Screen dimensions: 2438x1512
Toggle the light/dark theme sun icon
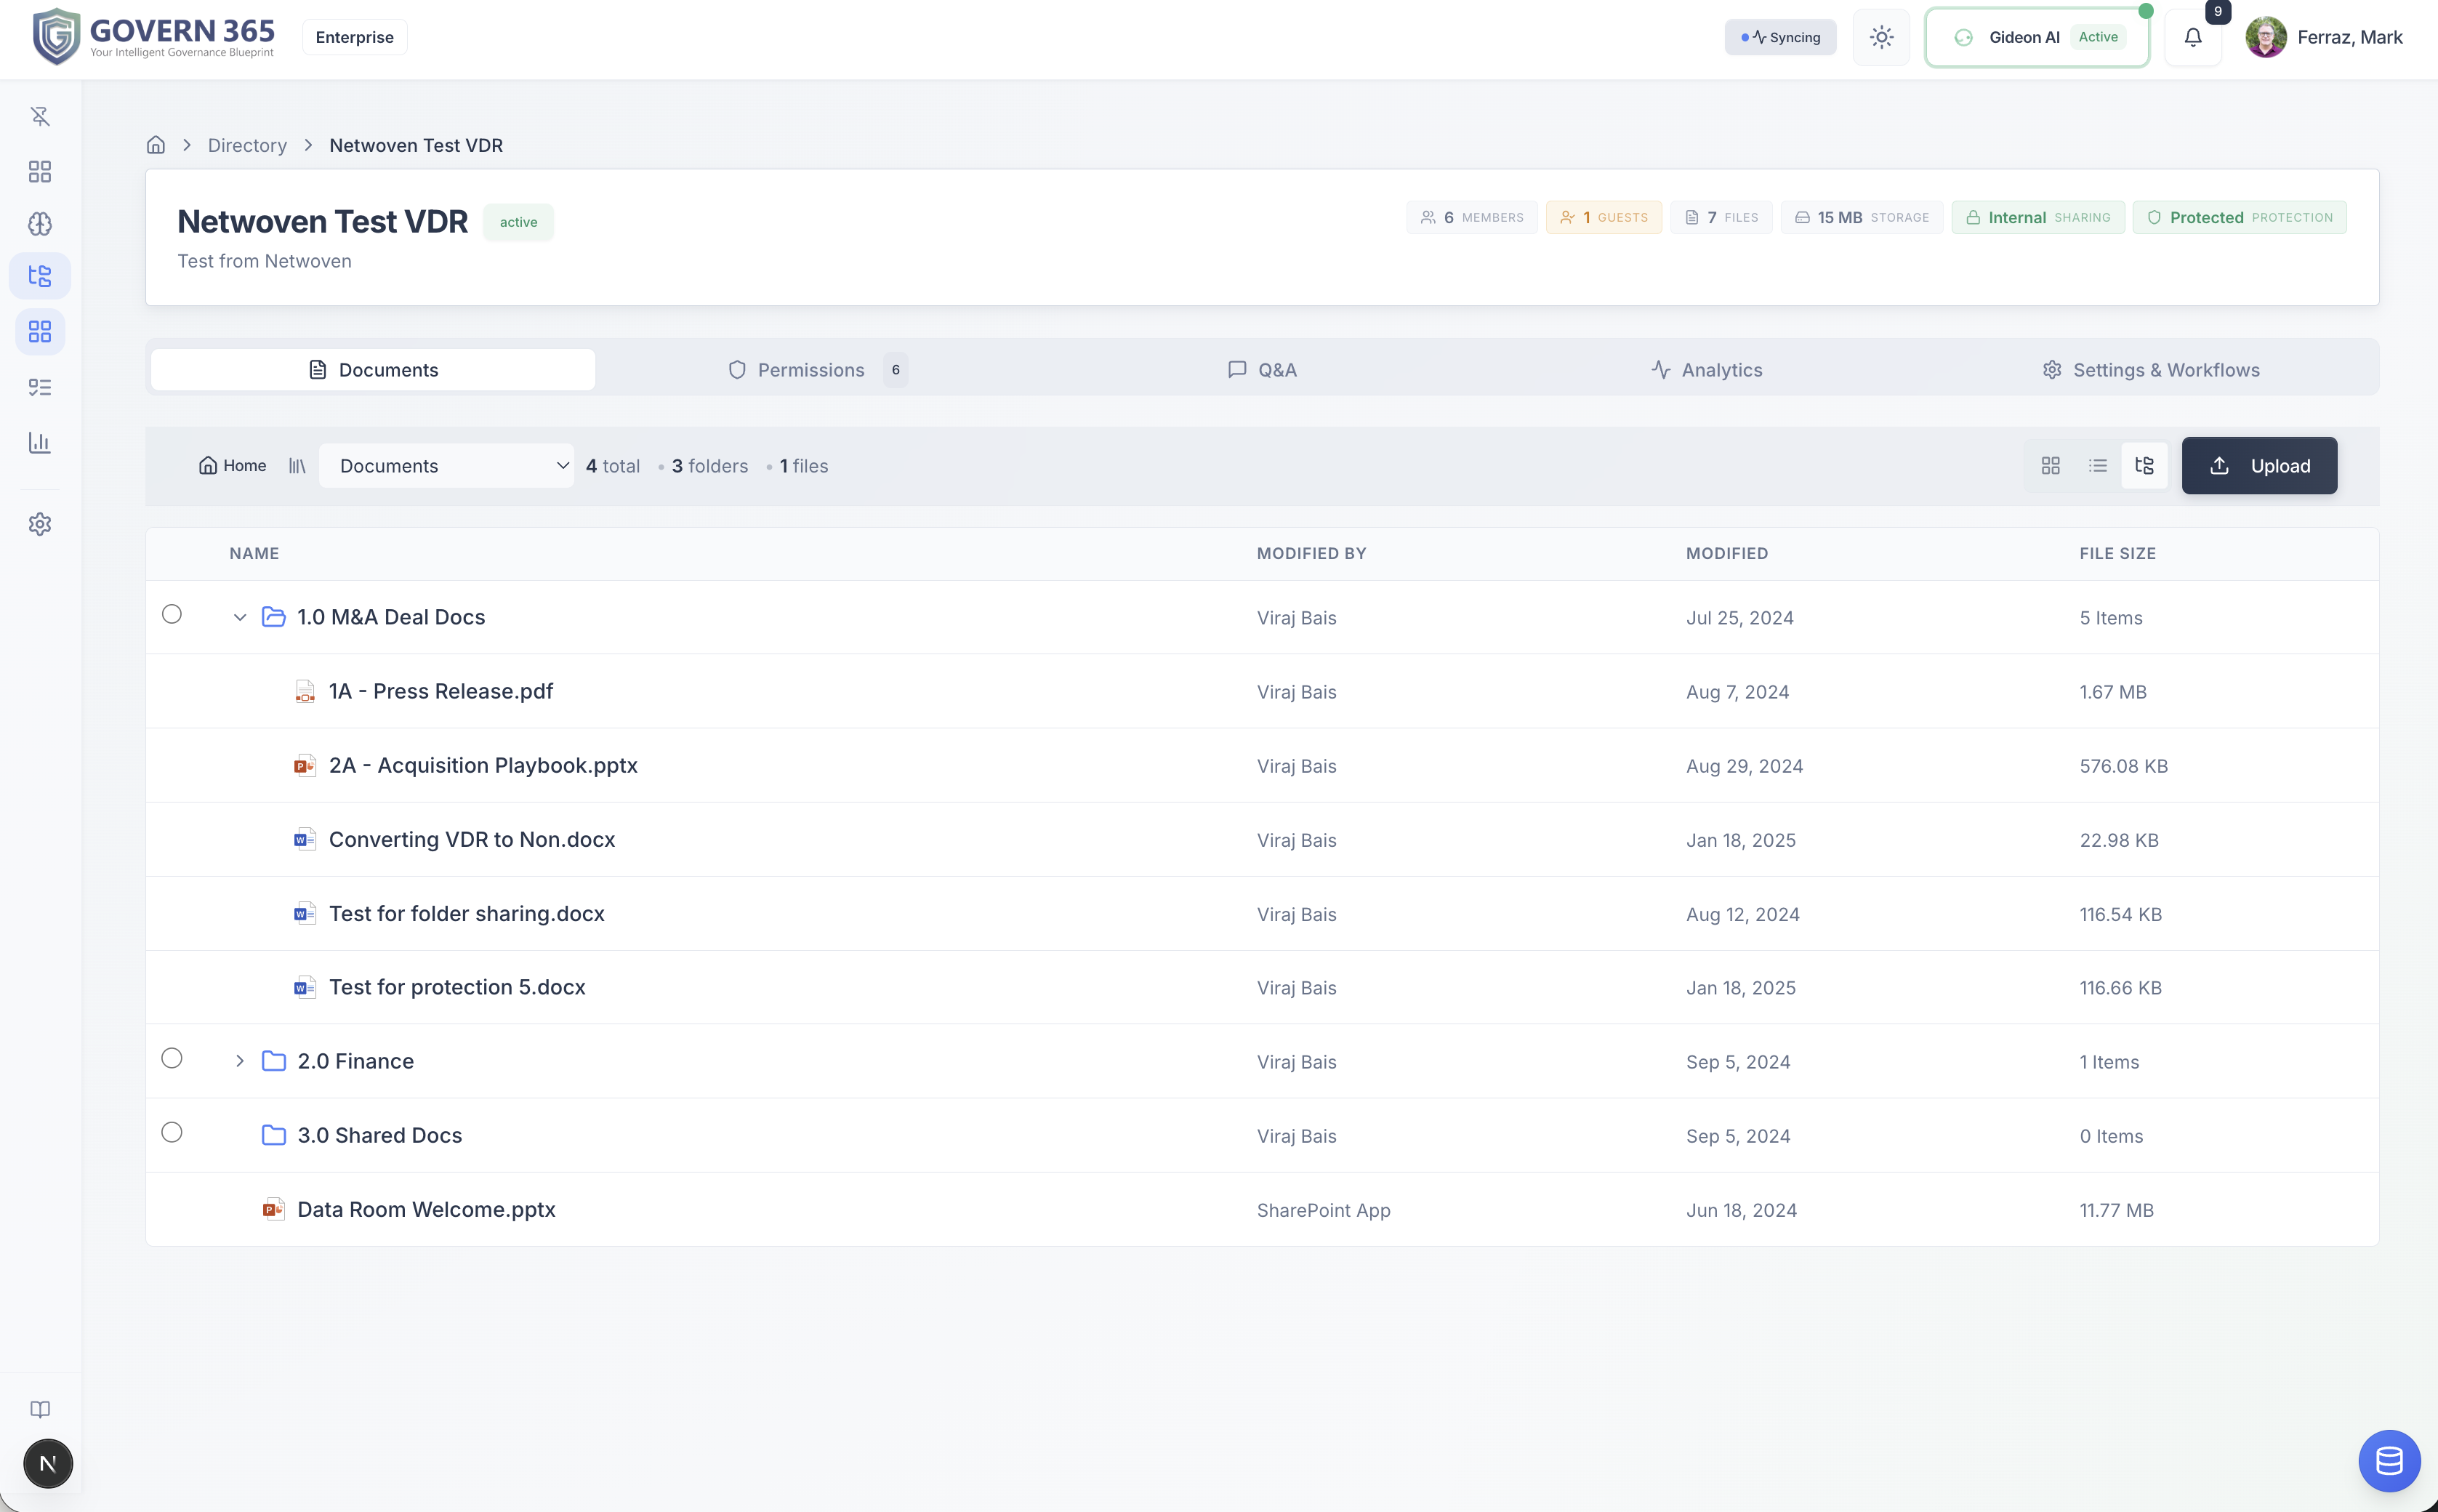pyautogui.click(x=1881, y=38)
